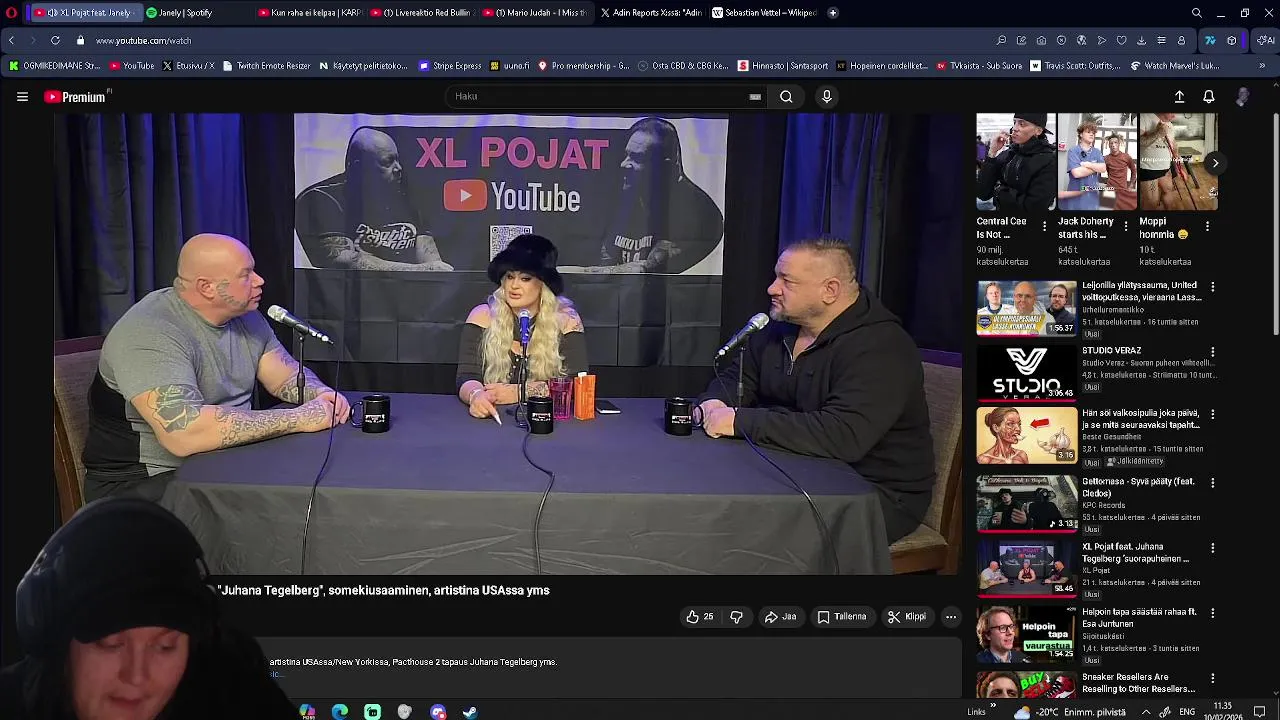Dislike the video with thumbs down

736,617
